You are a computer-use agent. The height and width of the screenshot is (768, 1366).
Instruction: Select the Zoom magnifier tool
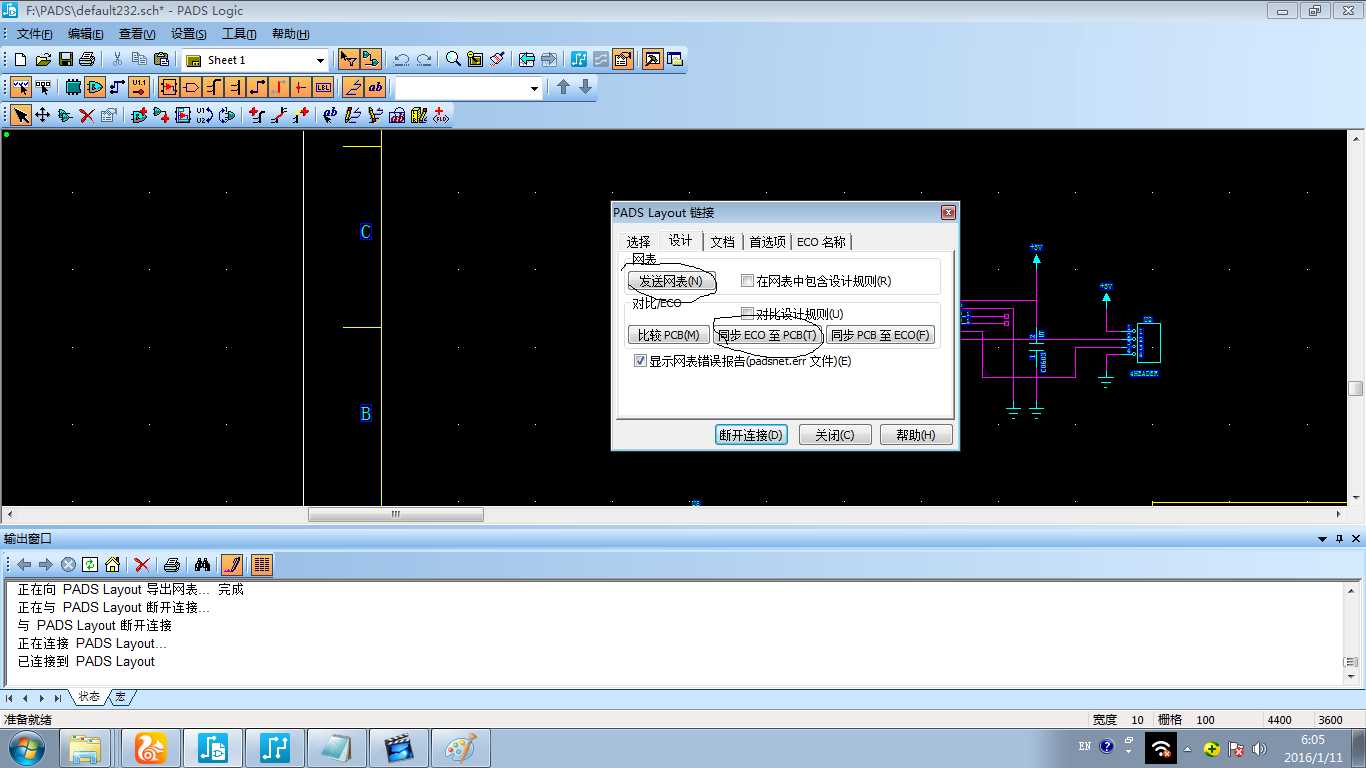point(453,60)
